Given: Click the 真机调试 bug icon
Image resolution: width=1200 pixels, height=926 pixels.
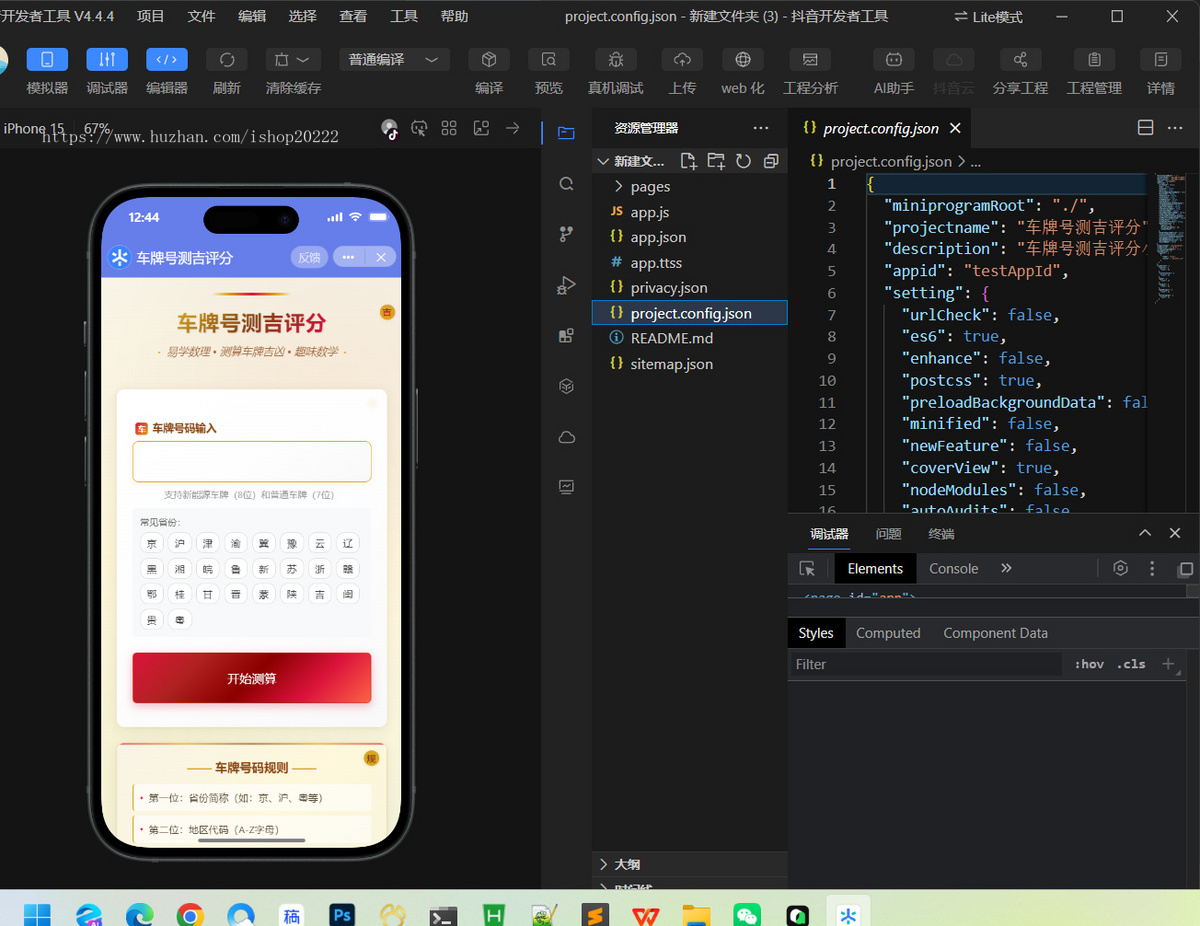Looking at the screenshot, I should click(x=616, y=60).
